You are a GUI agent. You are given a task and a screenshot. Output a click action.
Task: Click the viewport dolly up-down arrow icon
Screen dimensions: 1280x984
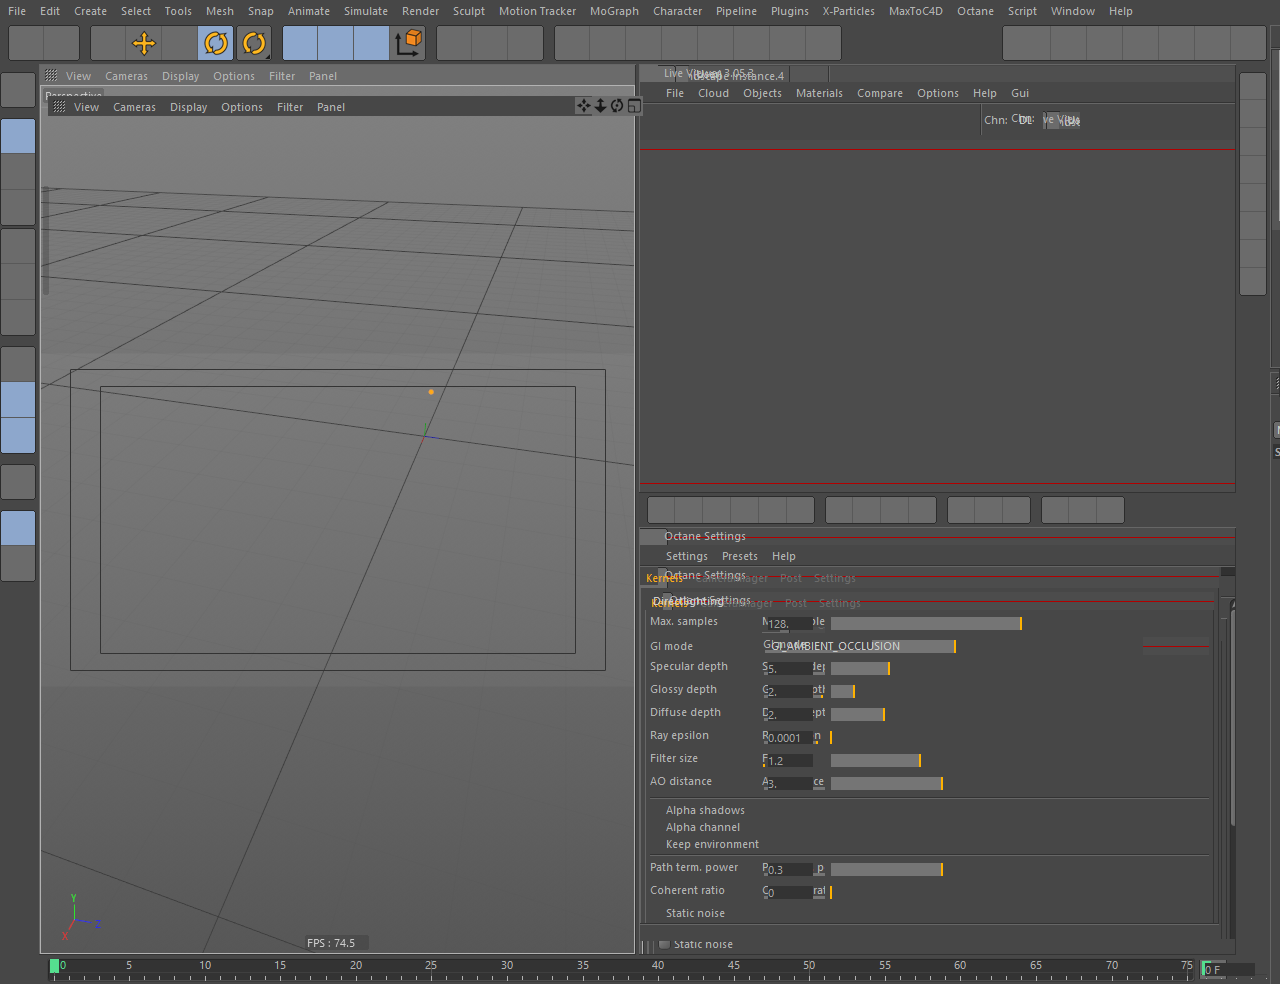coord(600,106)
